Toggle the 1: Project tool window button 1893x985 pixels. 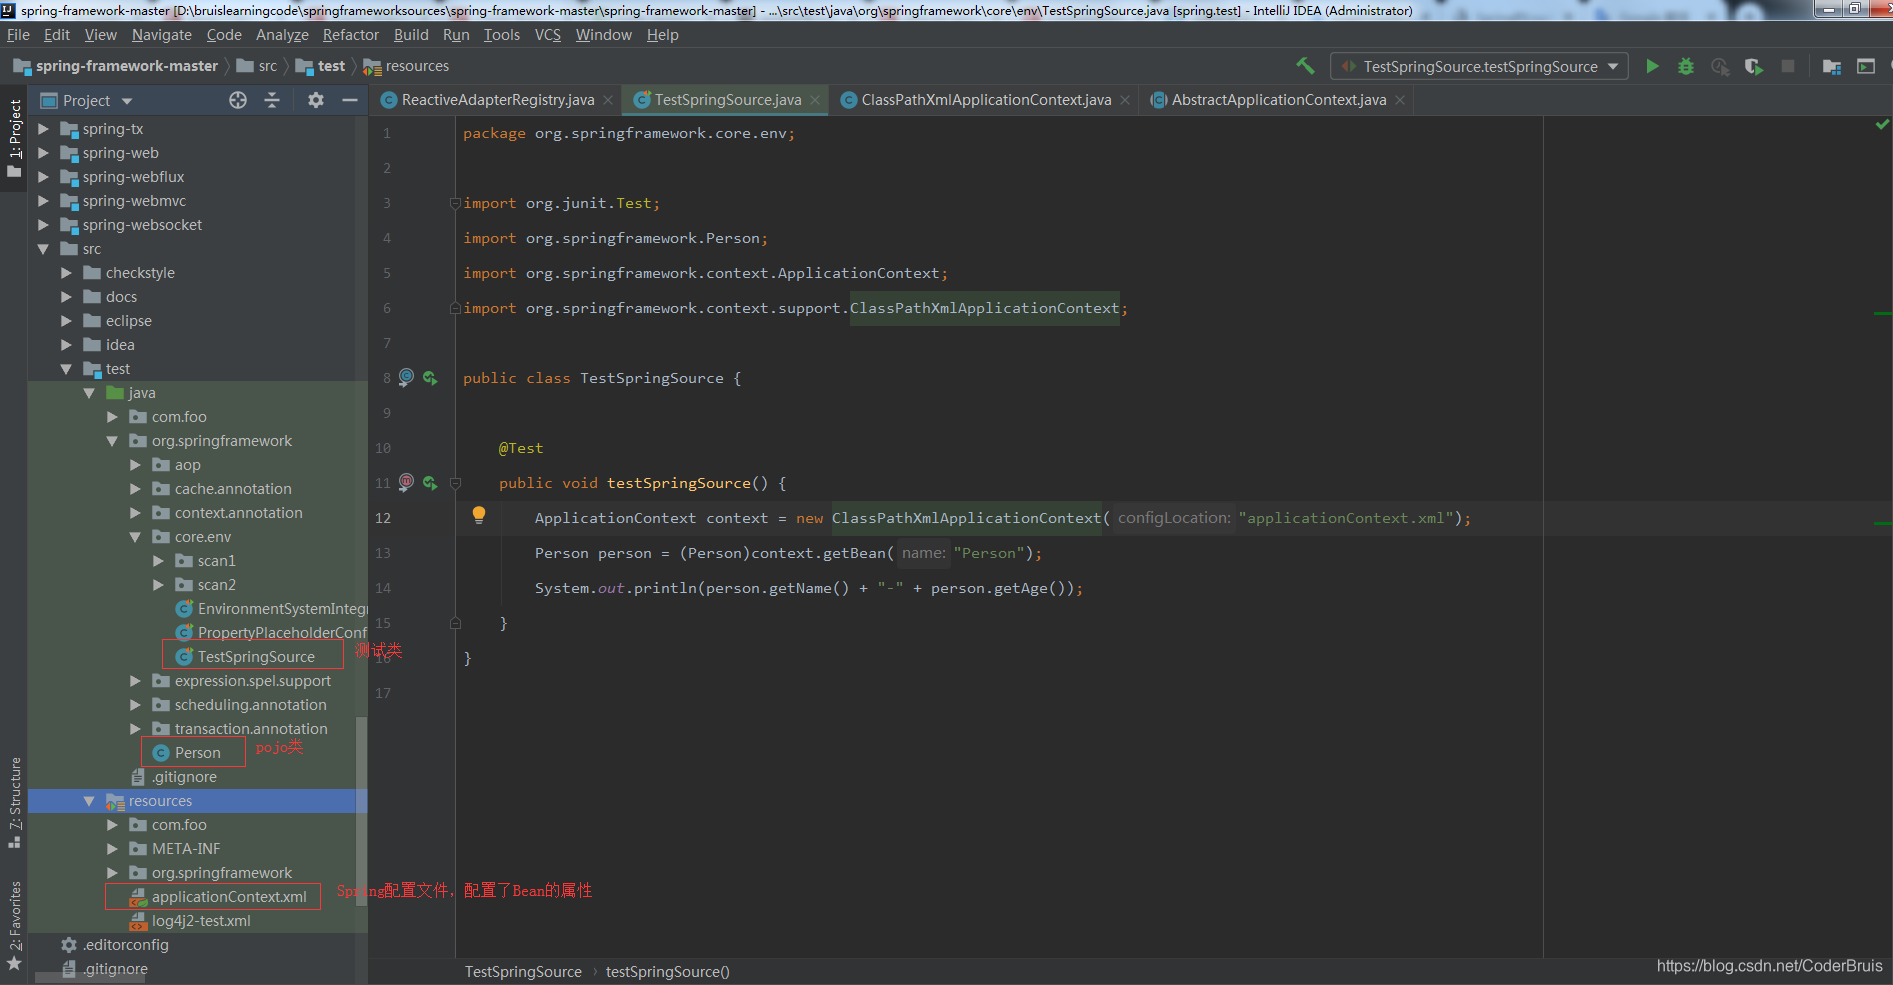[x=14, y=138]
